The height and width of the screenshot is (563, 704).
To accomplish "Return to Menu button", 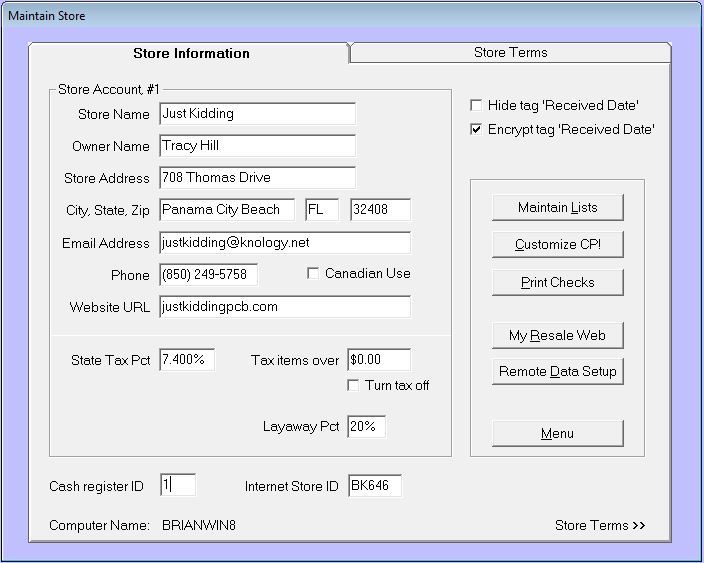I will pyautogui.click(x=558, y=433).
